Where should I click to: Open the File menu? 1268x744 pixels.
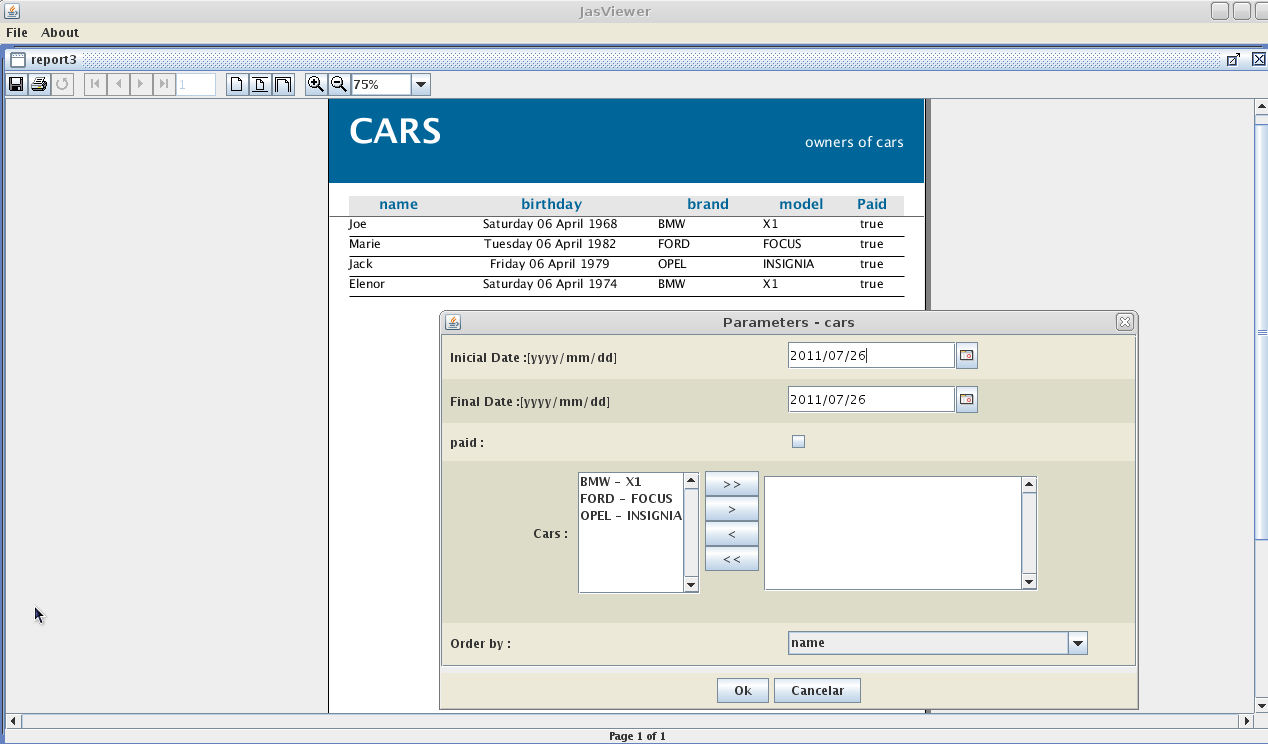point(17,33)
